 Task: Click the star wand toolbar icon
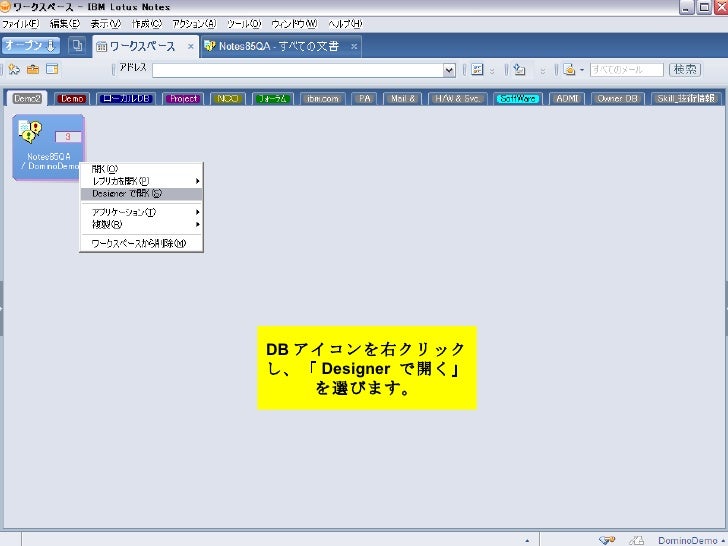(x=14, y=69)
